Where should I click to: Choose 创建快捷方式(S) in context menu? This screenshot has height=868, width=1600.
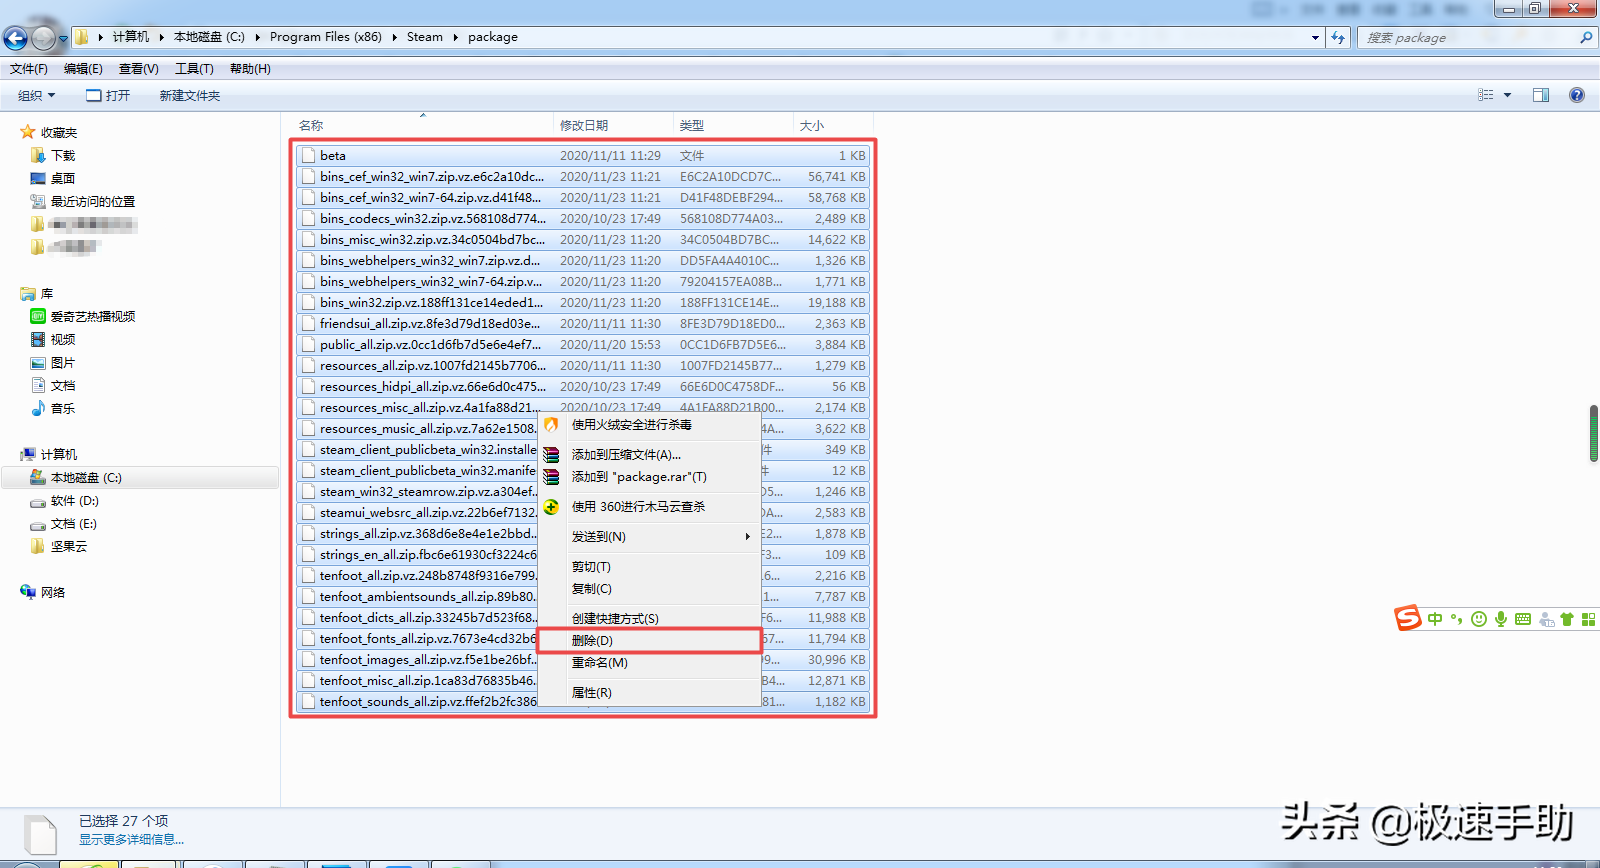pos(650,619)
